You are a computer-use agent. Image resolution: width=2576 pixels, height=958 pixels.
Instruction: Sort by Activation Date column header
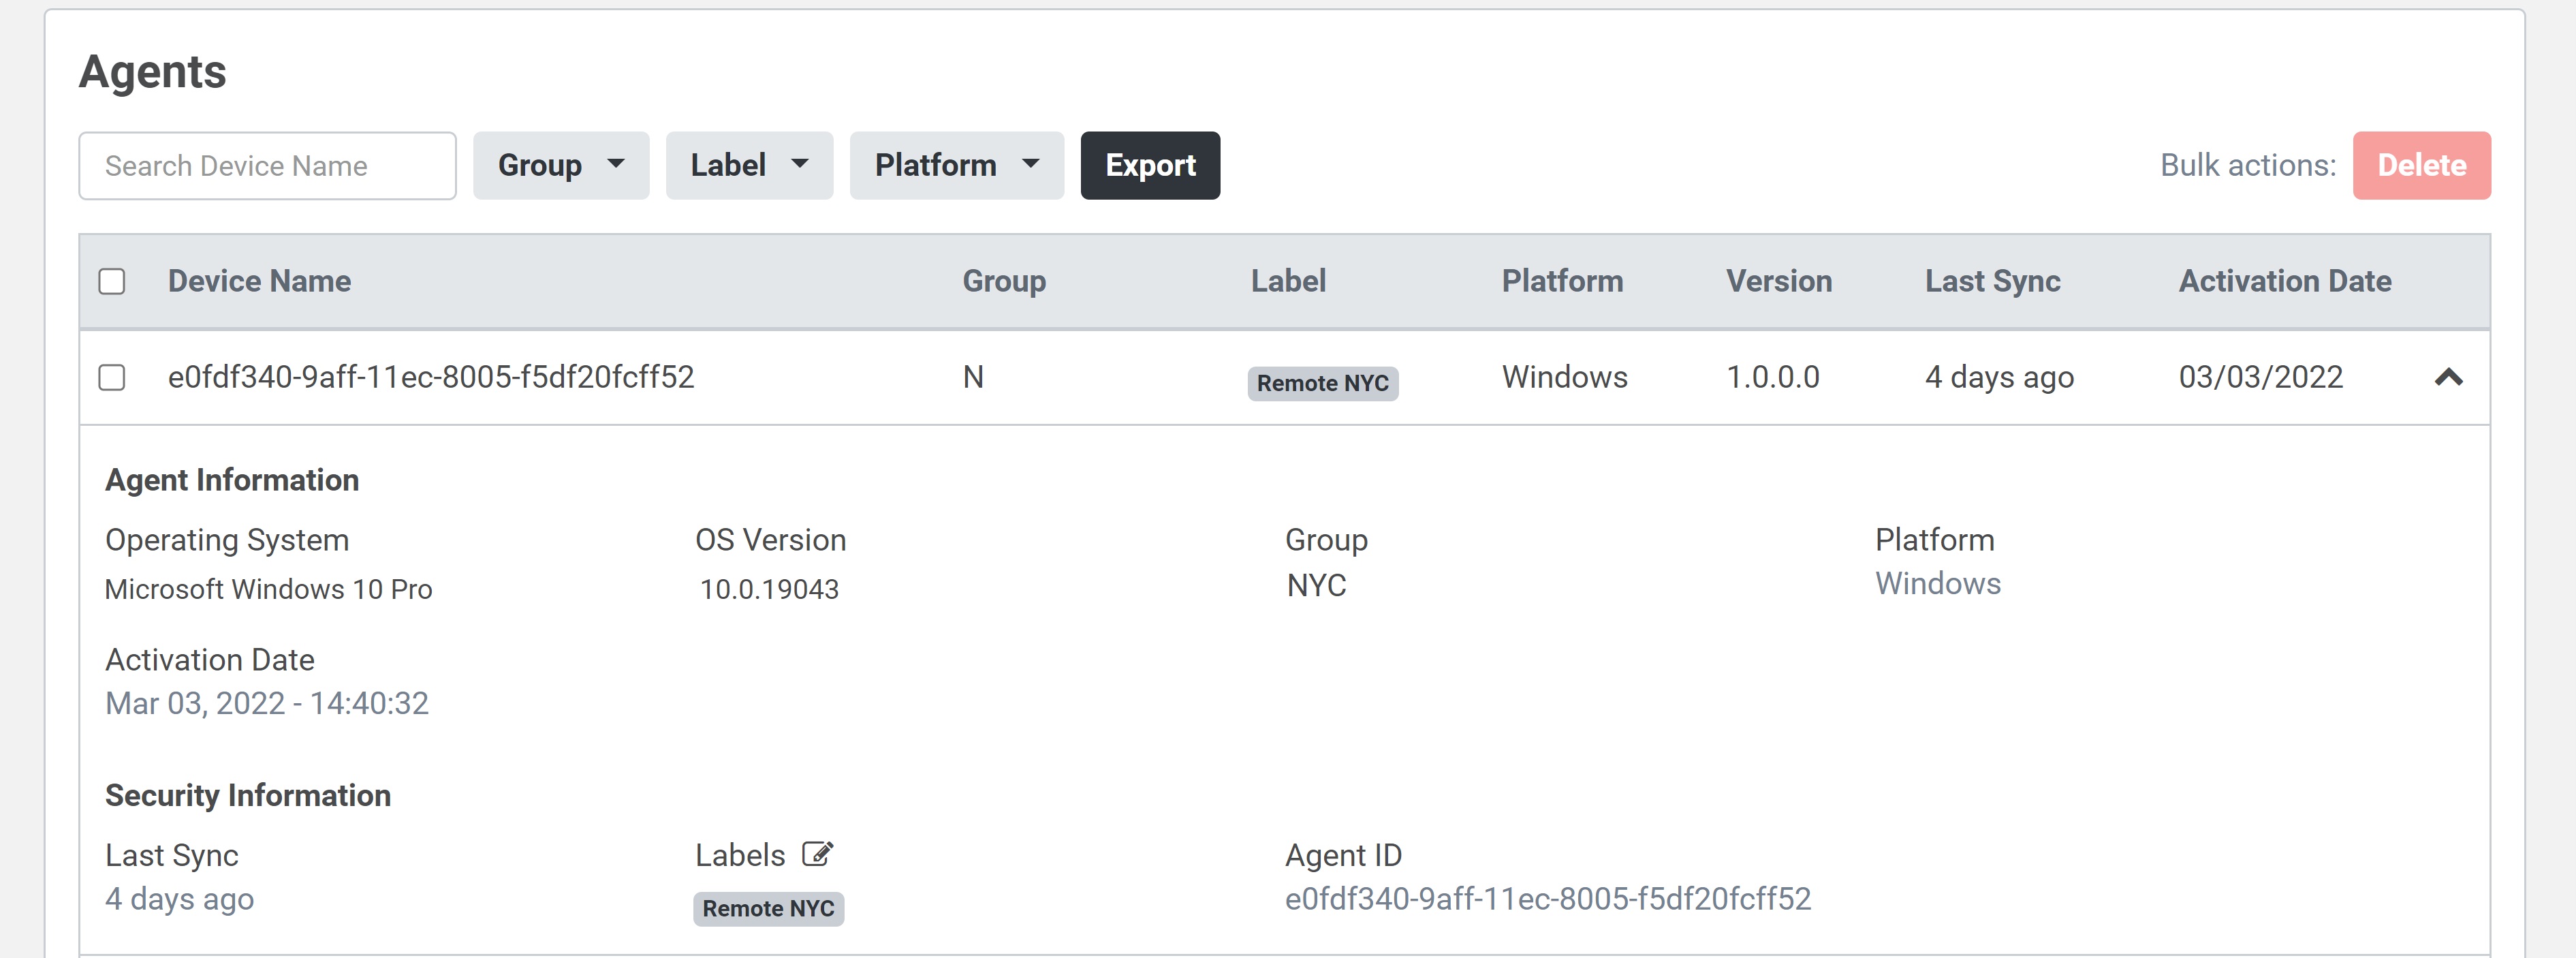[x=2284, y=281]
